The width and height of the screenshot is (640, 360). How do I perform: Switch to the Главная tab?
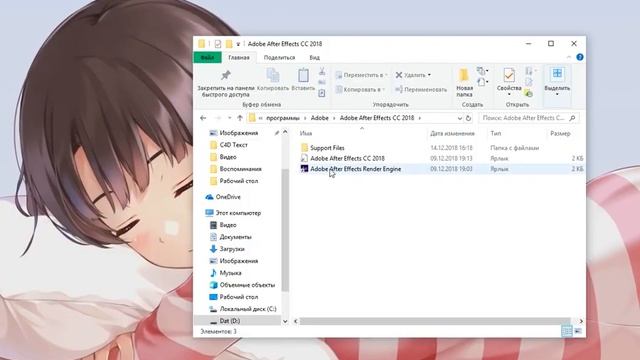pos(239,58)
